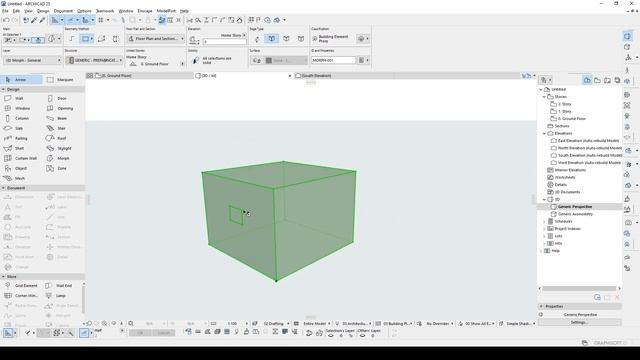Image resolution: width=640 pixels, height=360 pixels.
Task: Toggle the suspend groups icon
Action: click(x=162, y=20)
